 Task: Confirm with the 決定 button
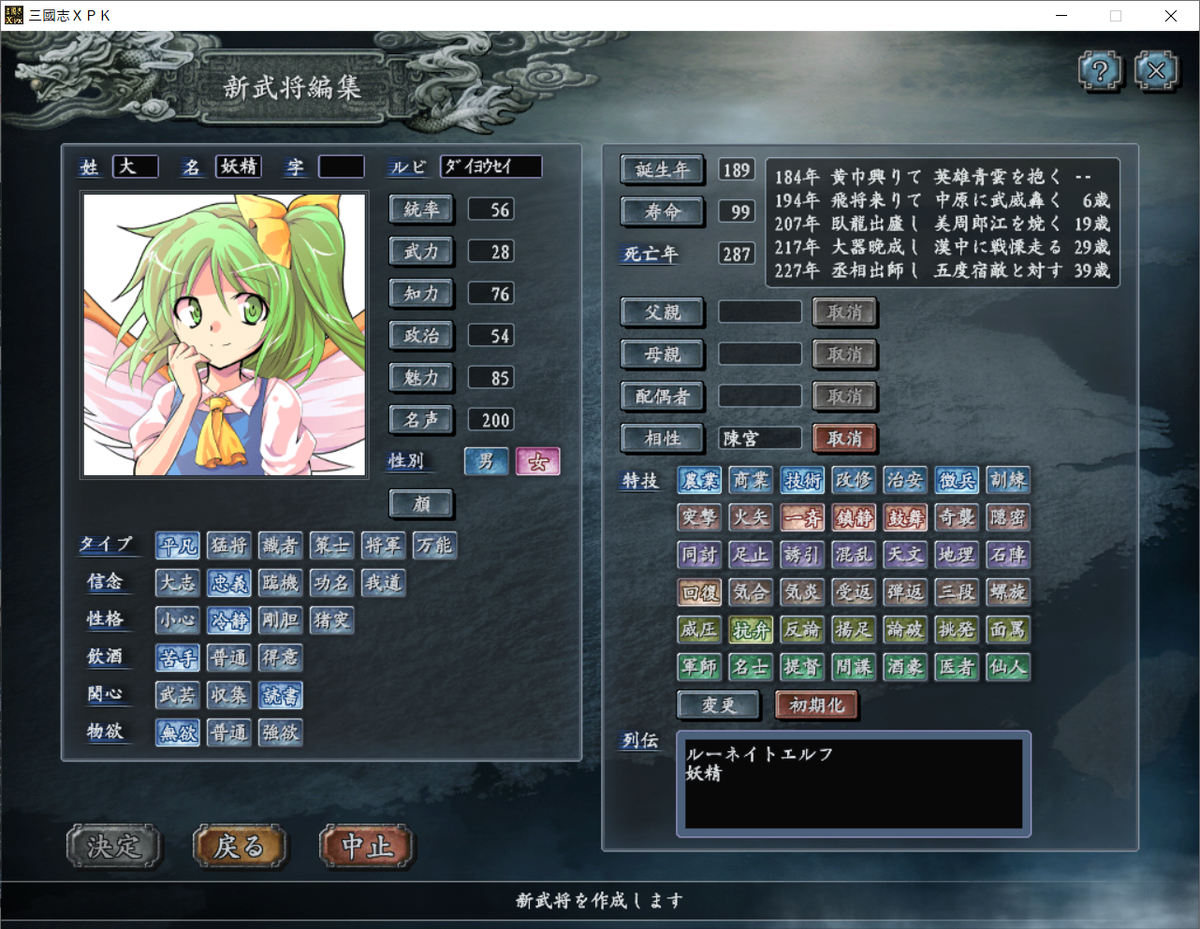(x=113, y=846)
